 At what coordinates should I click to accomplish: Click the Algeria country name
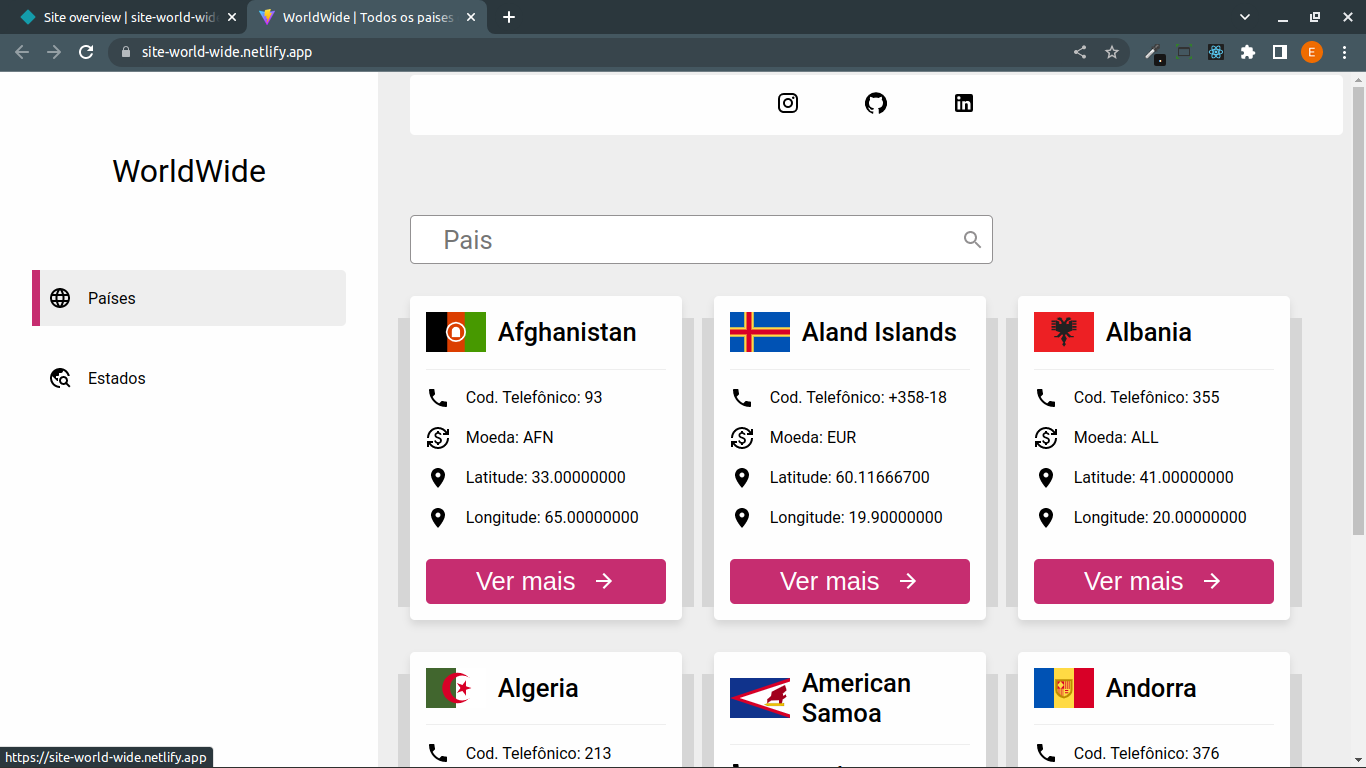(x=538, y=688)
